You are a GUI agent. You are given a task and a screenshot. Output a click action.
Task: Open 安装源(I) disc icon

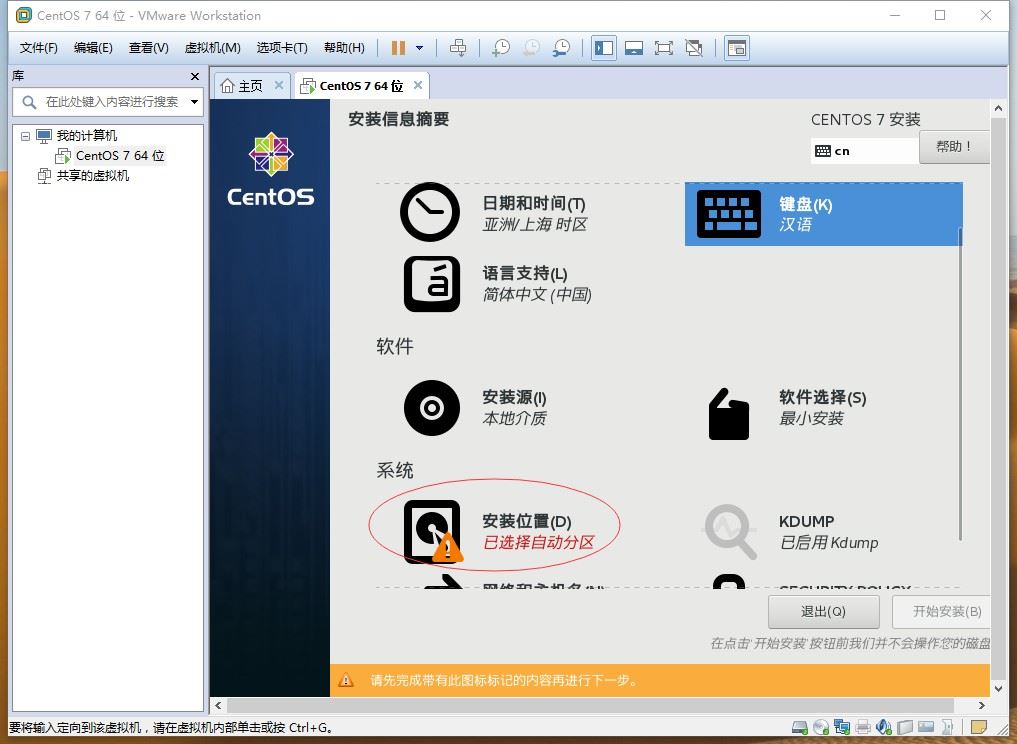coord(432,408)
